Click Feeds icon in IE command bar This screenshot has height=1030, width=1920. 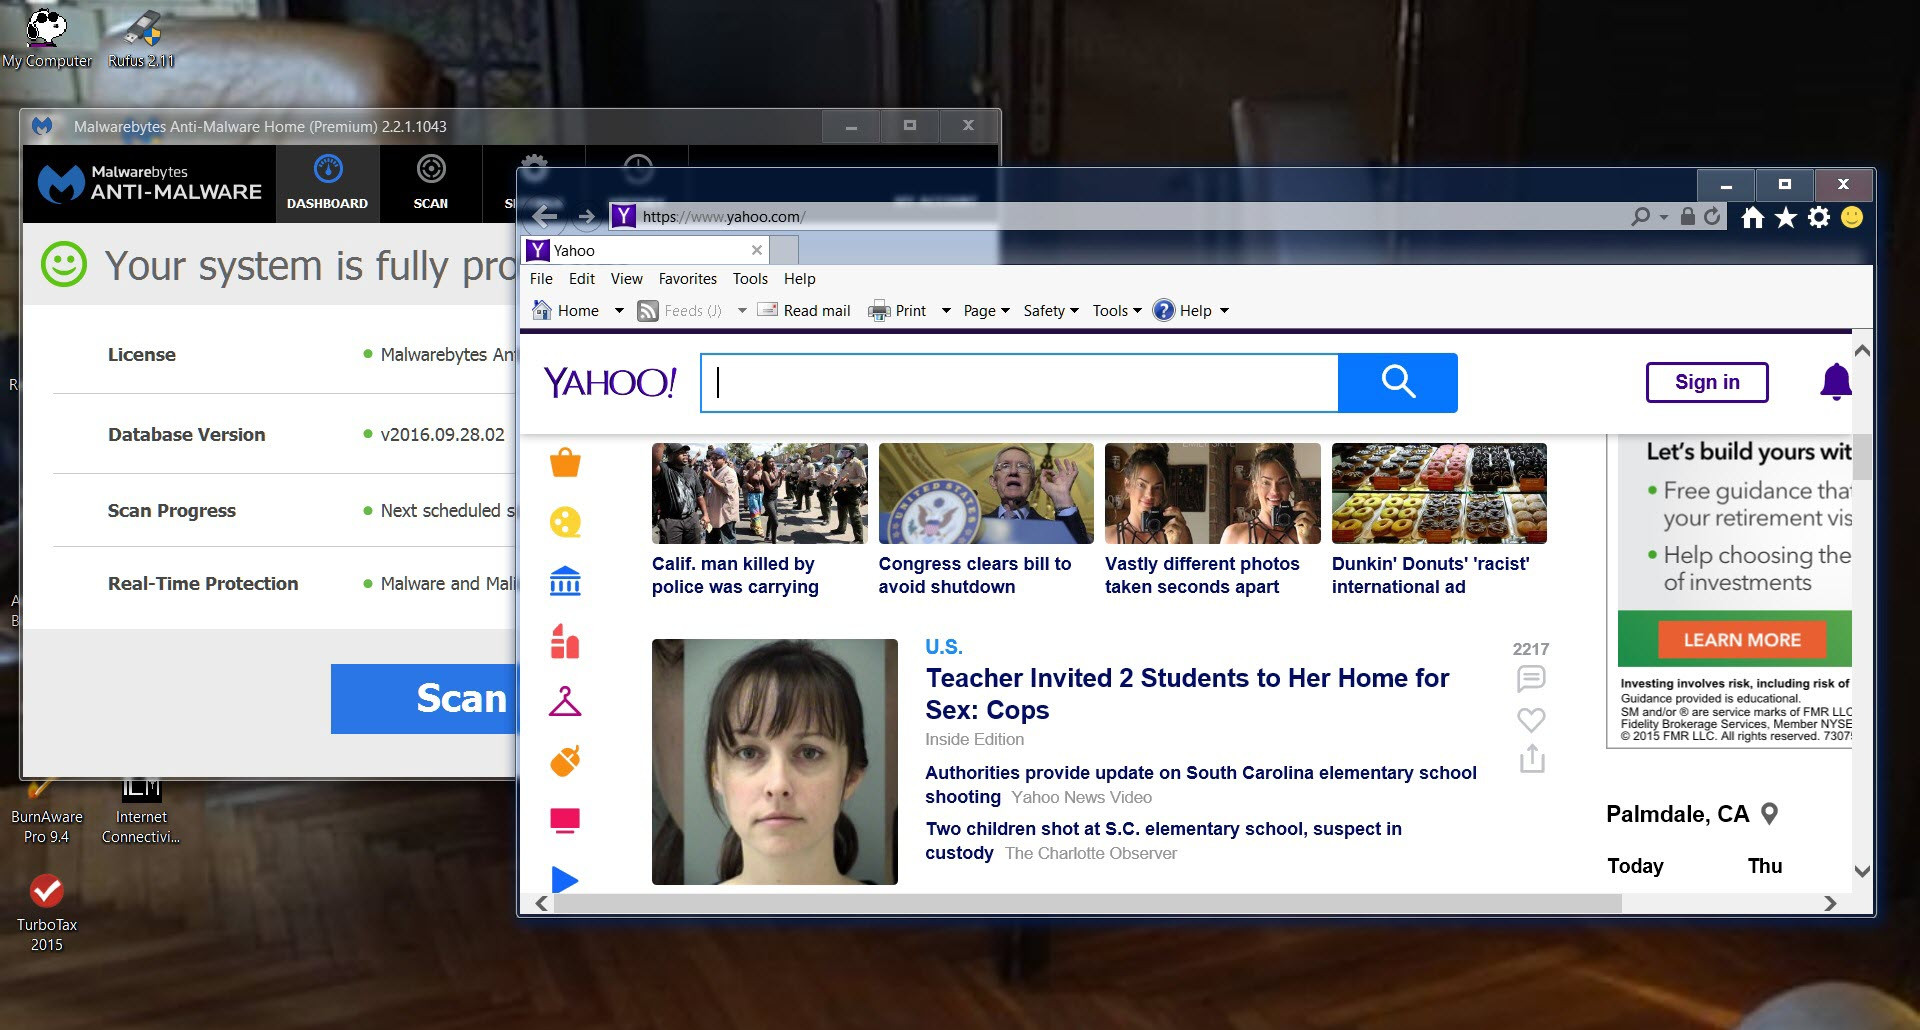[648, 311]
